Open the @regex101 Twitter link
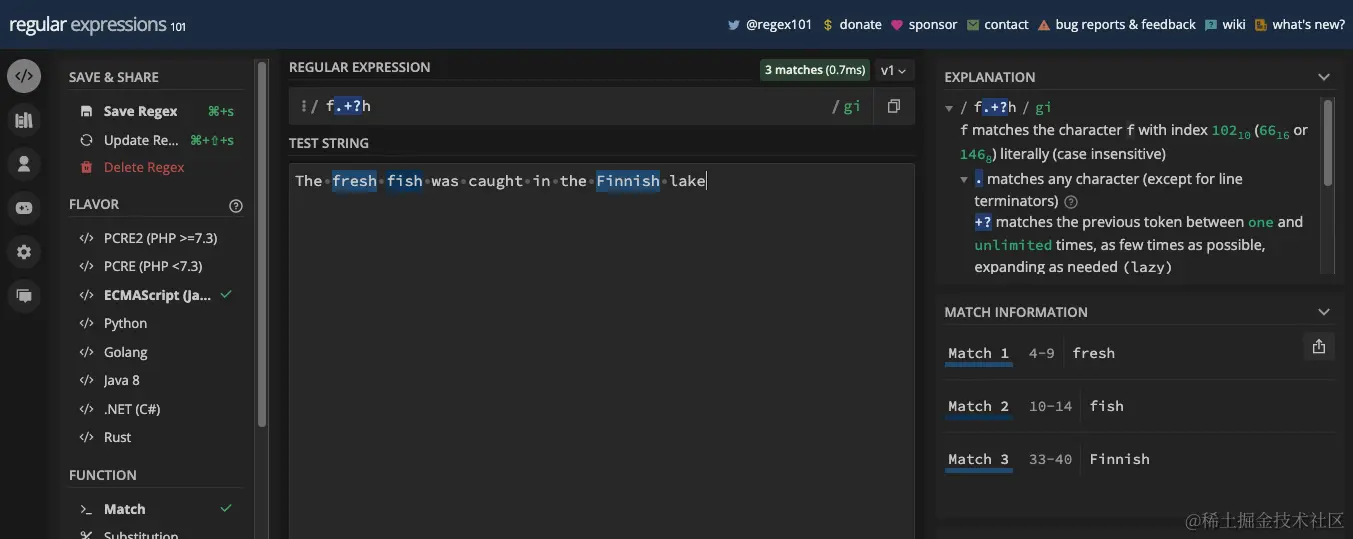Image resolution: width=1353 pixels, height=539 pixels. (x=769, y=25)
